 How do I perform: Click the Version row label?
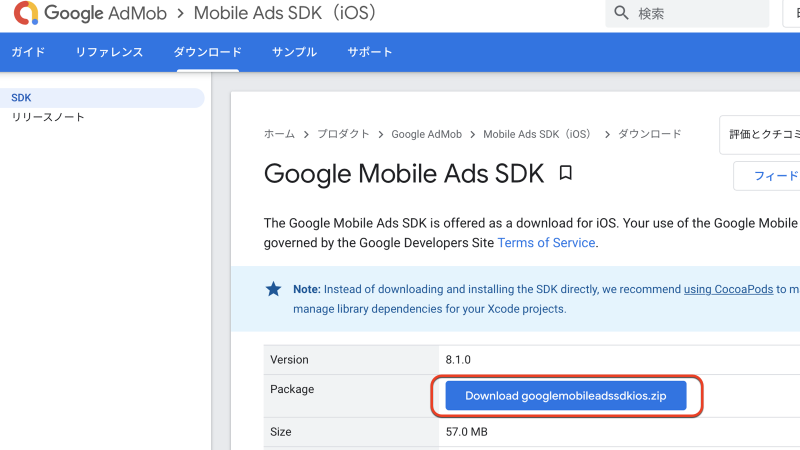click(289, 360)
